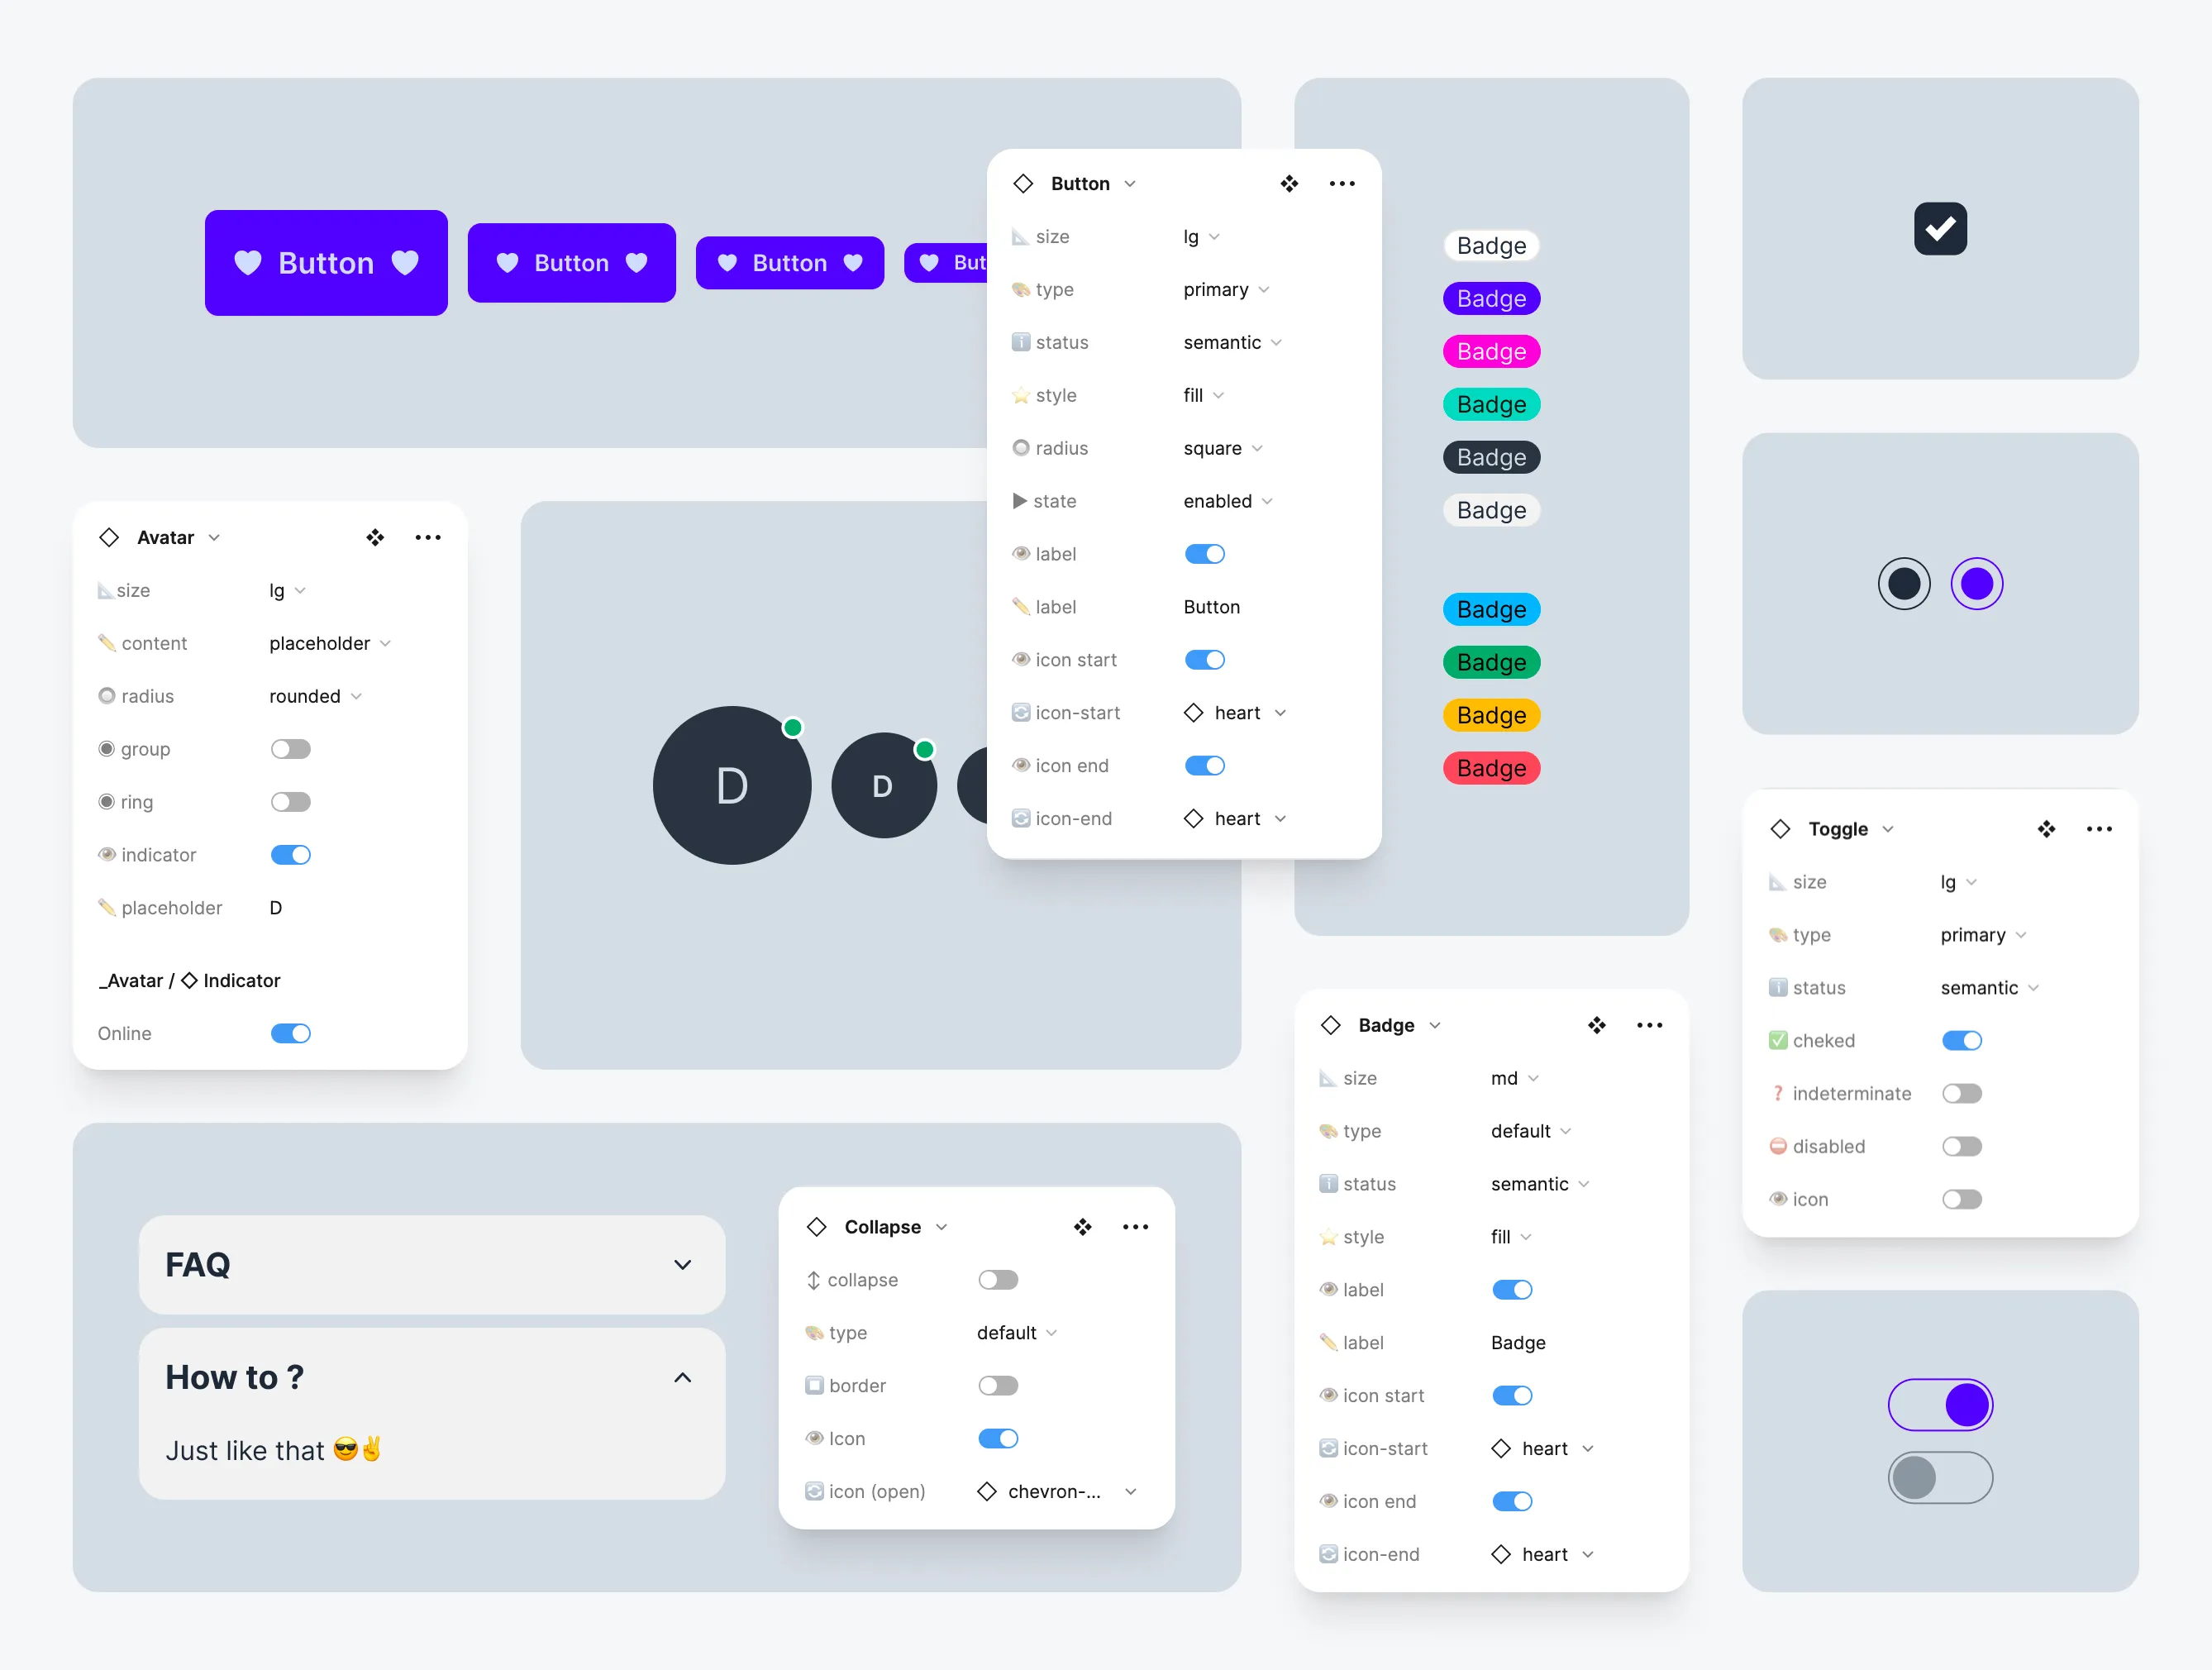Click the diamond icon in Badge panel
Screen dimensions: 2212x1670
[1332, 1024]
